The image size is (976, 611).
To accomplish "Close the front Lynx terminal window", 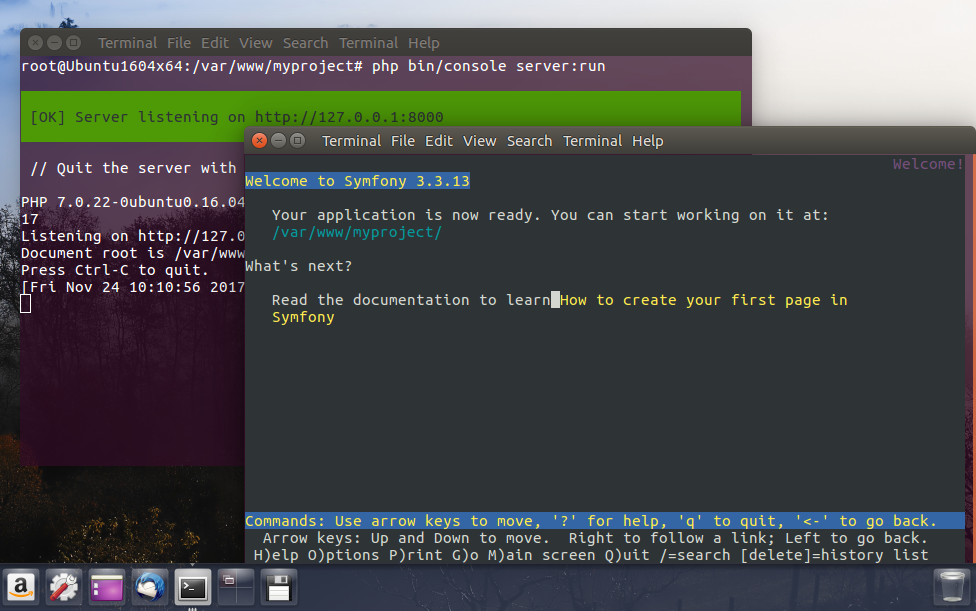I will point(260,141).
